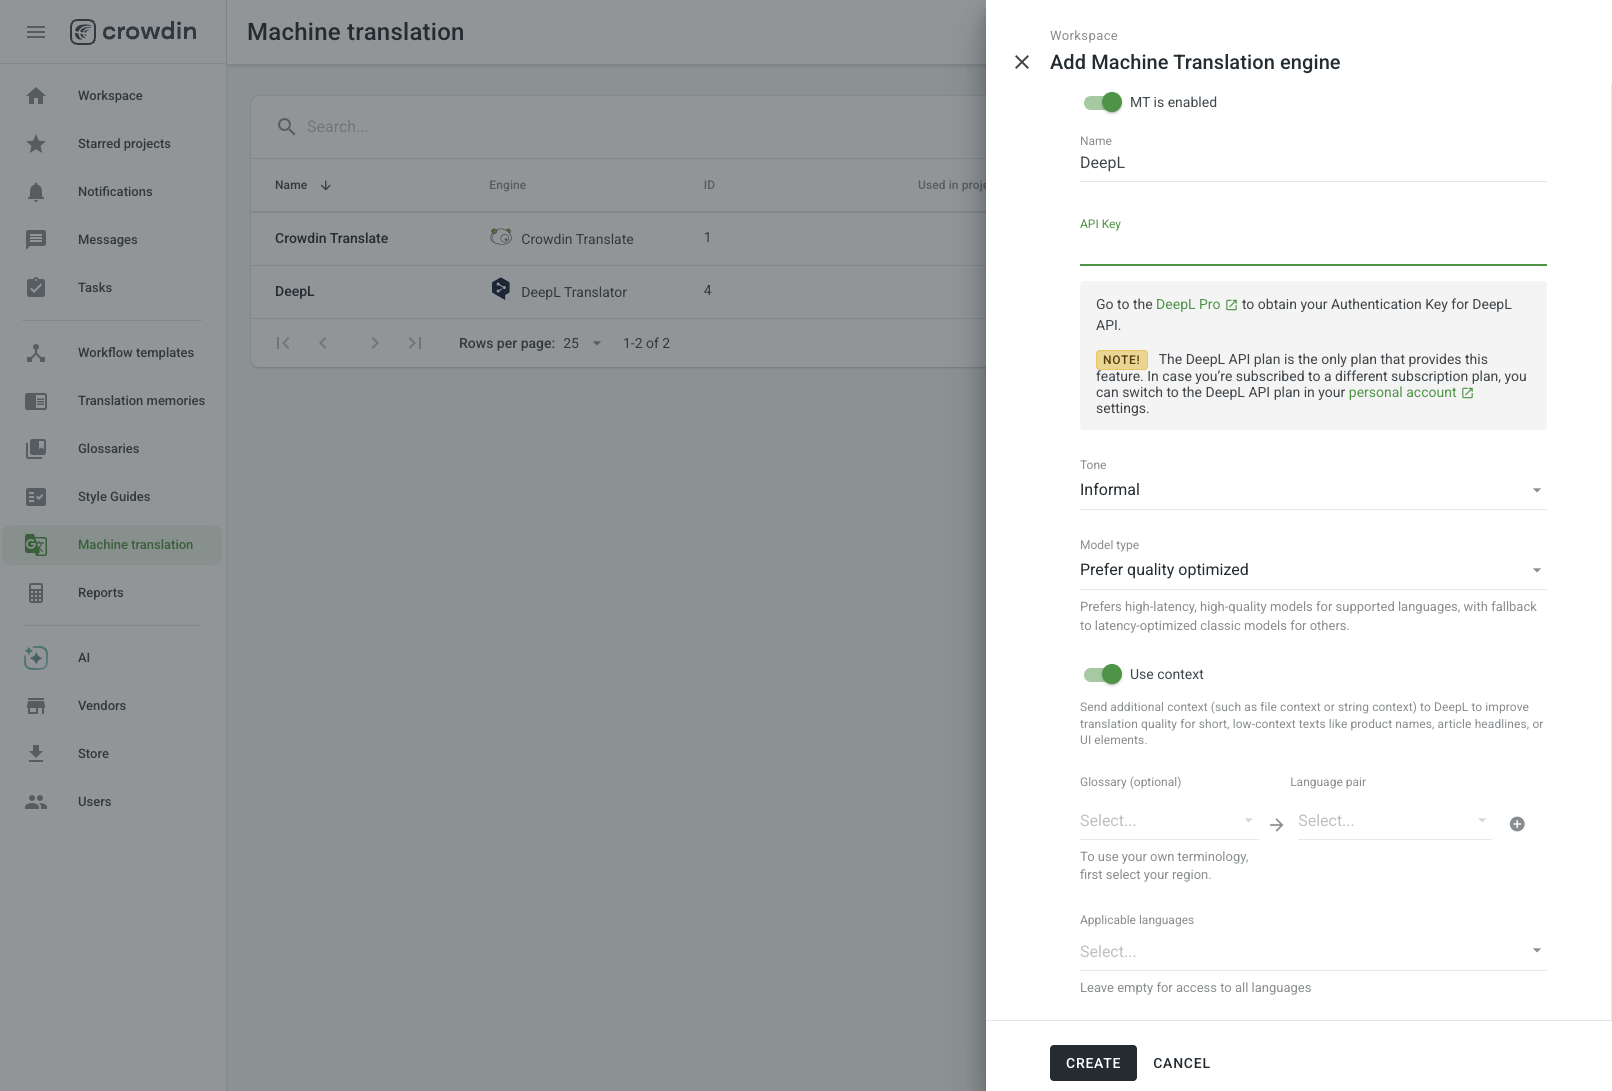Open the hamburger menu icon
Image resolution: width=1612 pixels, height=1091 pixels.
[x=36, y=32]
